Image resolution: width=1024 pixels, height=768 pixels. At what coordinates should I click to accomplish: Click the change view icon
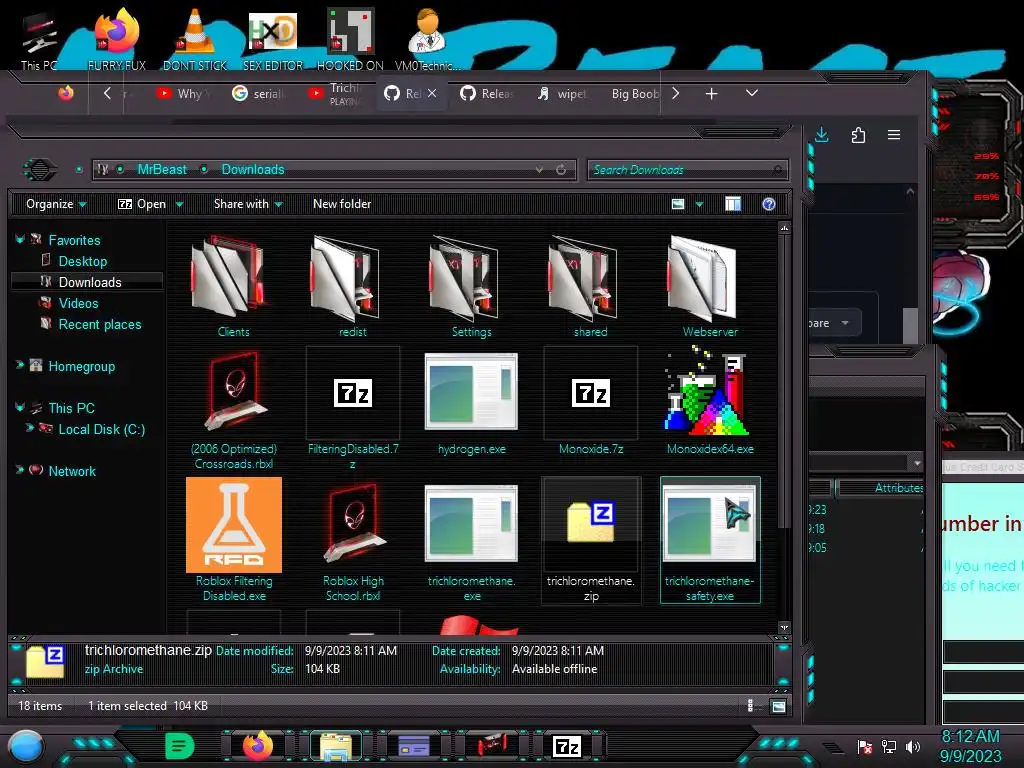pos(678,204)
